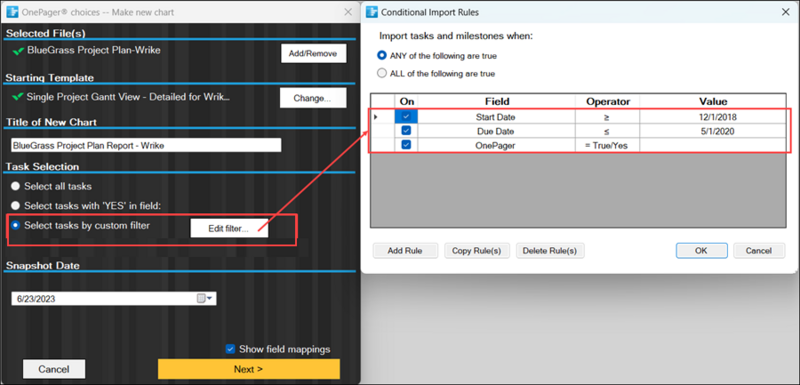Choose Select tasks with 'YES' in field
Screen dimensions: 800x385
pos(16,206)
